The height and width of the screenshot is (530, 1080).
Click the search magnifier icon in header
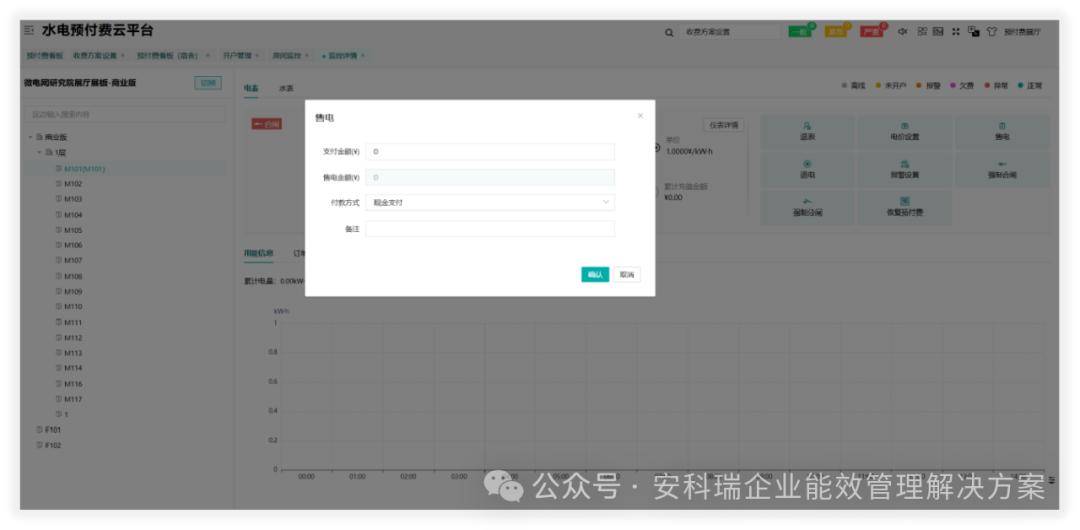click(x=669, y=33)
